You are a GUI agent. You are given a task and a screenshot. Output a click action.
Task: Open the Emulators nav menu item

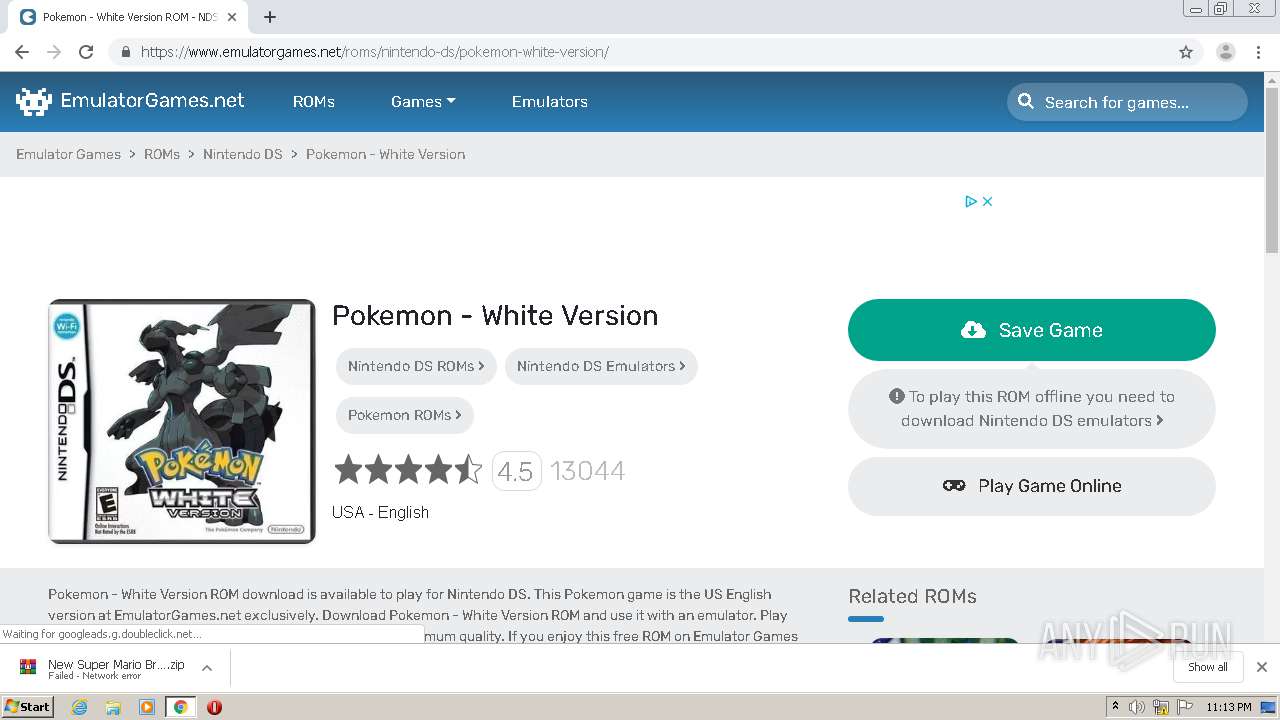549,101
